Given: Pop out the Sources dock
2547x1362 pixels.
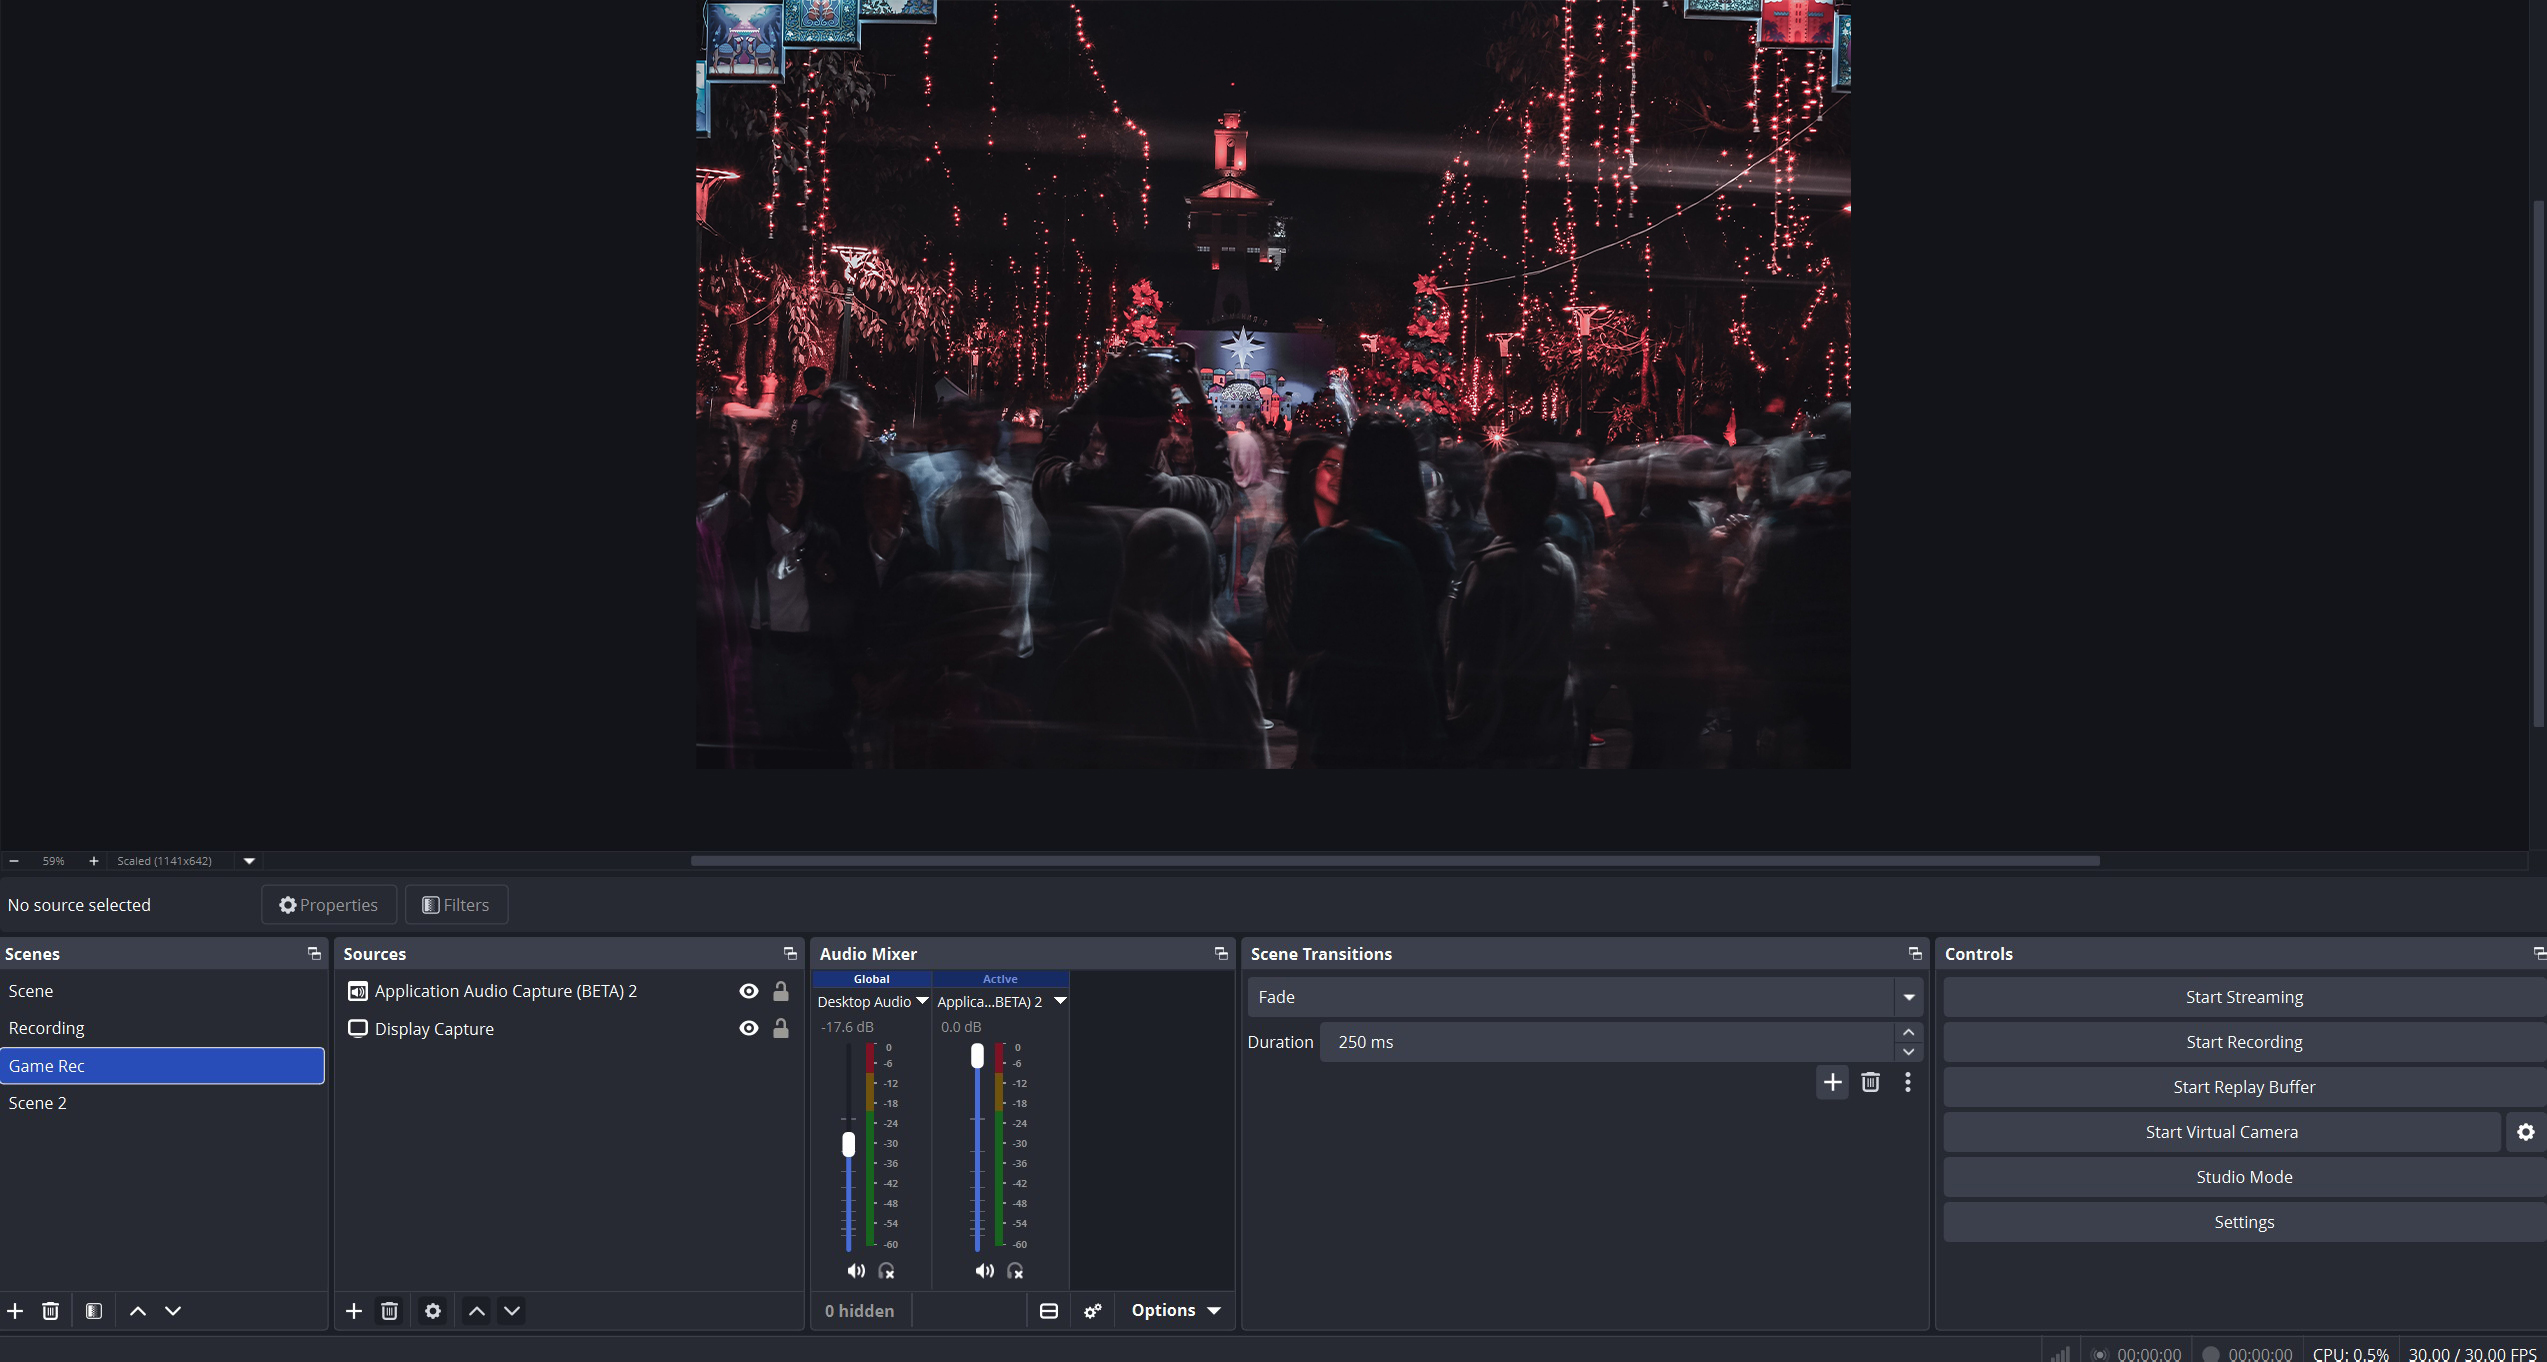Looking at the screenshot, I should pos(790,954).
